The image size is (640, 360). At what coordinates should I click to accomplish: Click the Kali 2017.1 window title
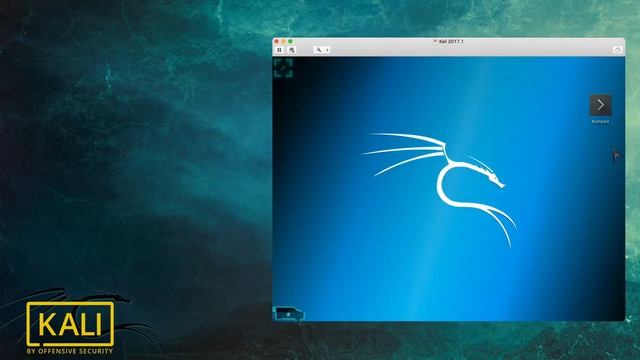(451, 42)
